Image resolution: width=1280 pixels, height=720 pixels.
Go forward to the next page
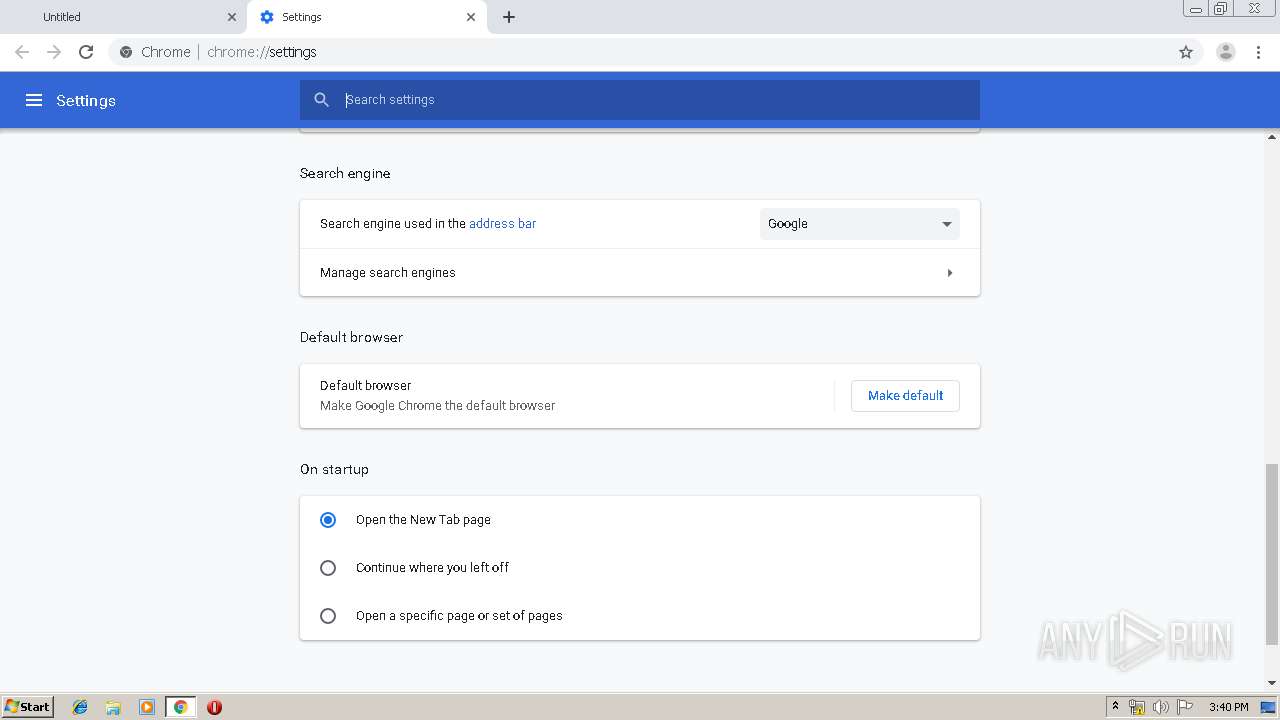(x=54, y=52)
